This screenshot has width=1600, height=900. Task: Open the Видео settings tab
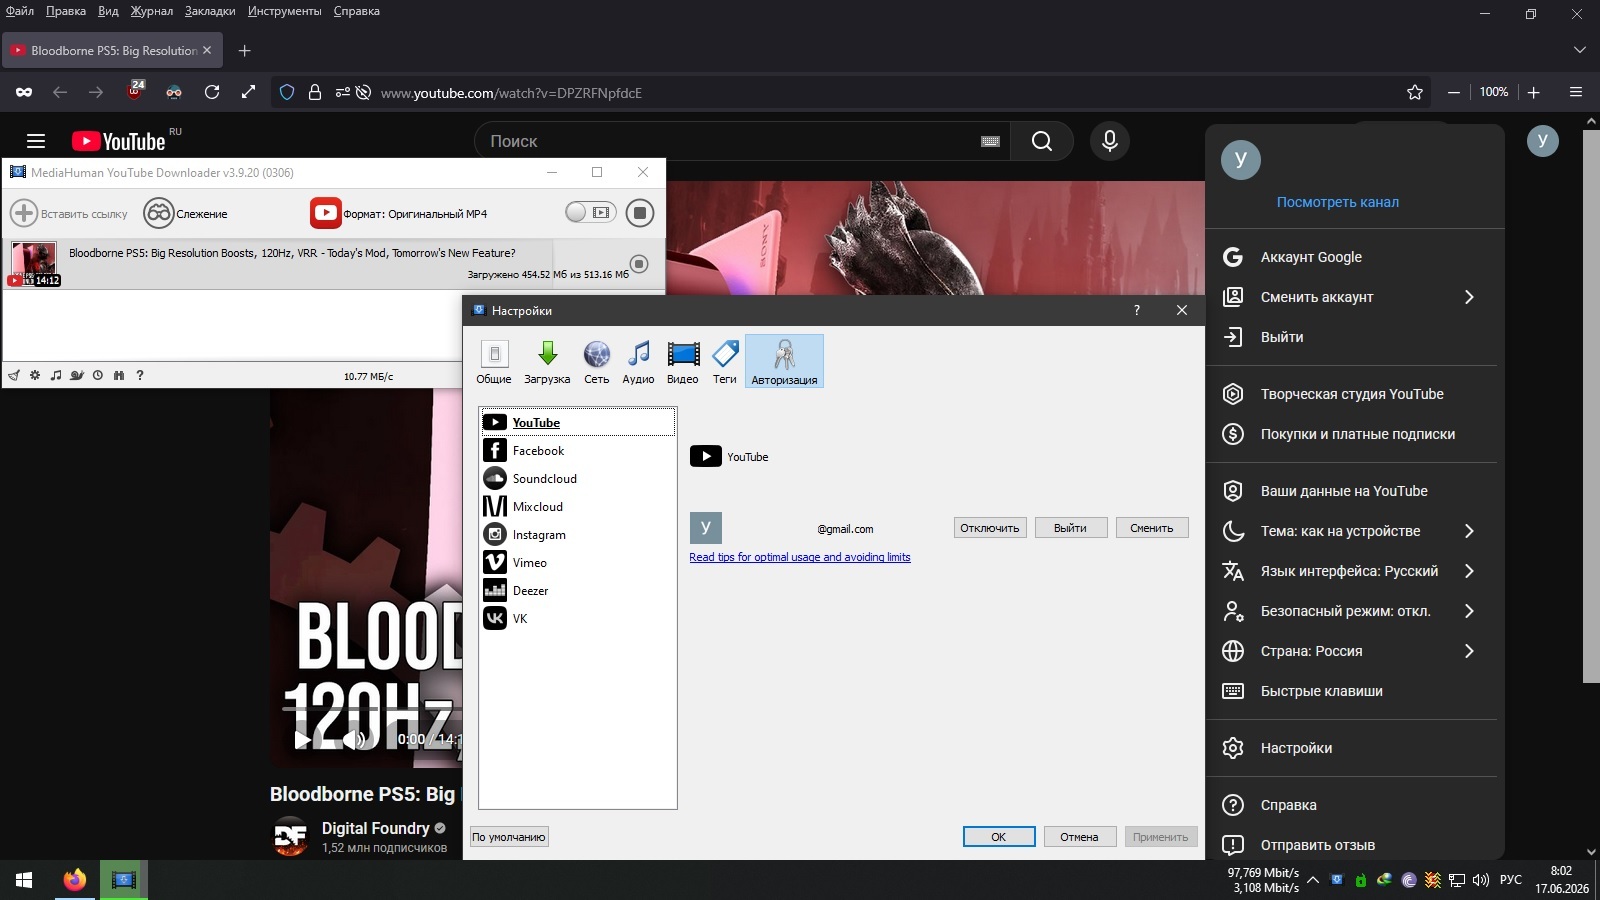683,361
